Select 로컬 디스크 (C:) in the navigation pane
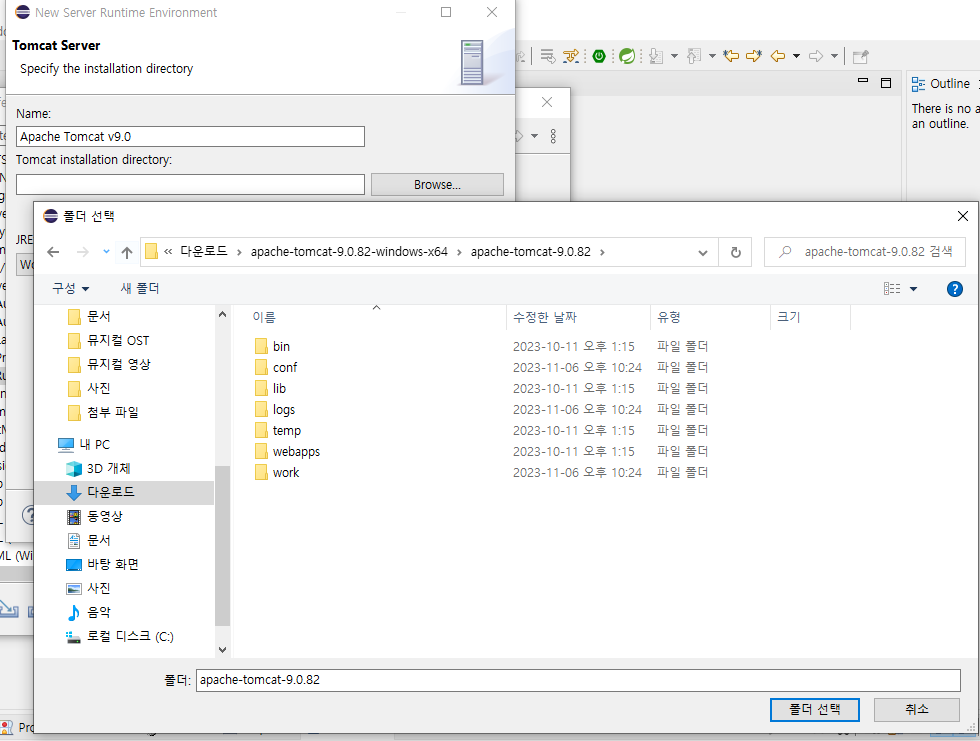The width and height of the screenshot is (980, 741). (x=130, y=637)
